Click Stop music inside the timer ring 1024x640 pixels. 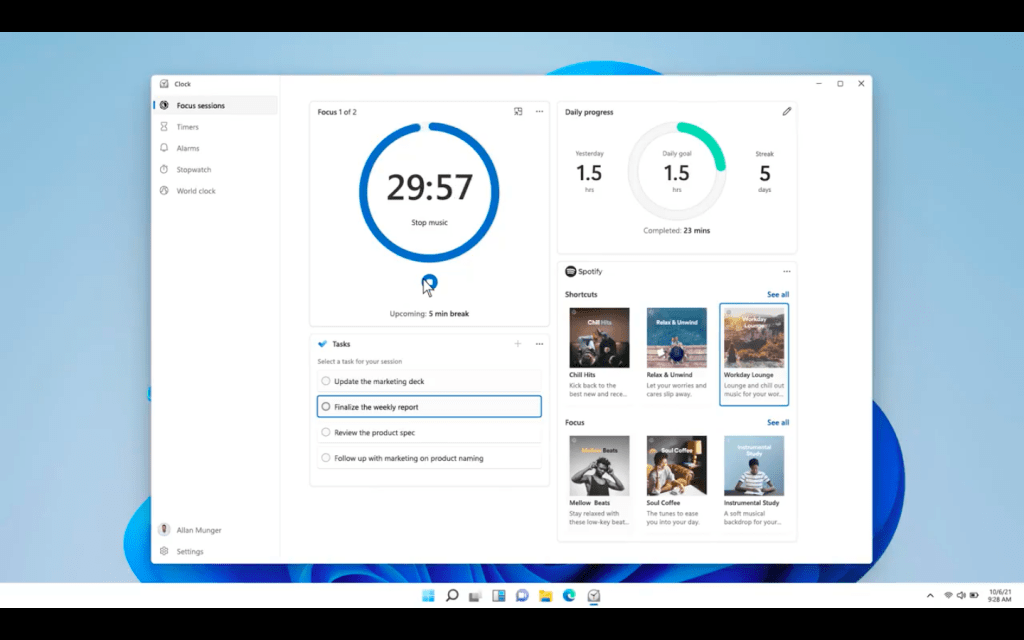pos(429,223)
